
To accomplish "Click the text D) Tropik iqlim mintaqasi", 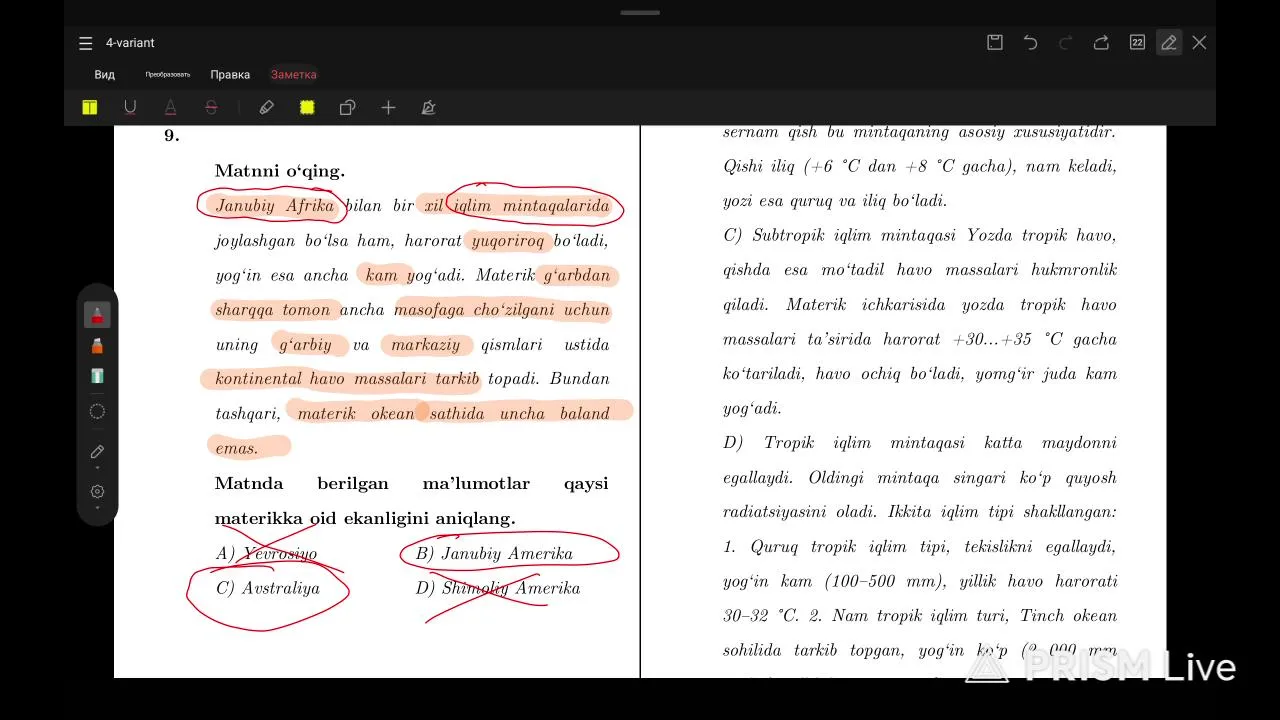I will pos(845,443).
